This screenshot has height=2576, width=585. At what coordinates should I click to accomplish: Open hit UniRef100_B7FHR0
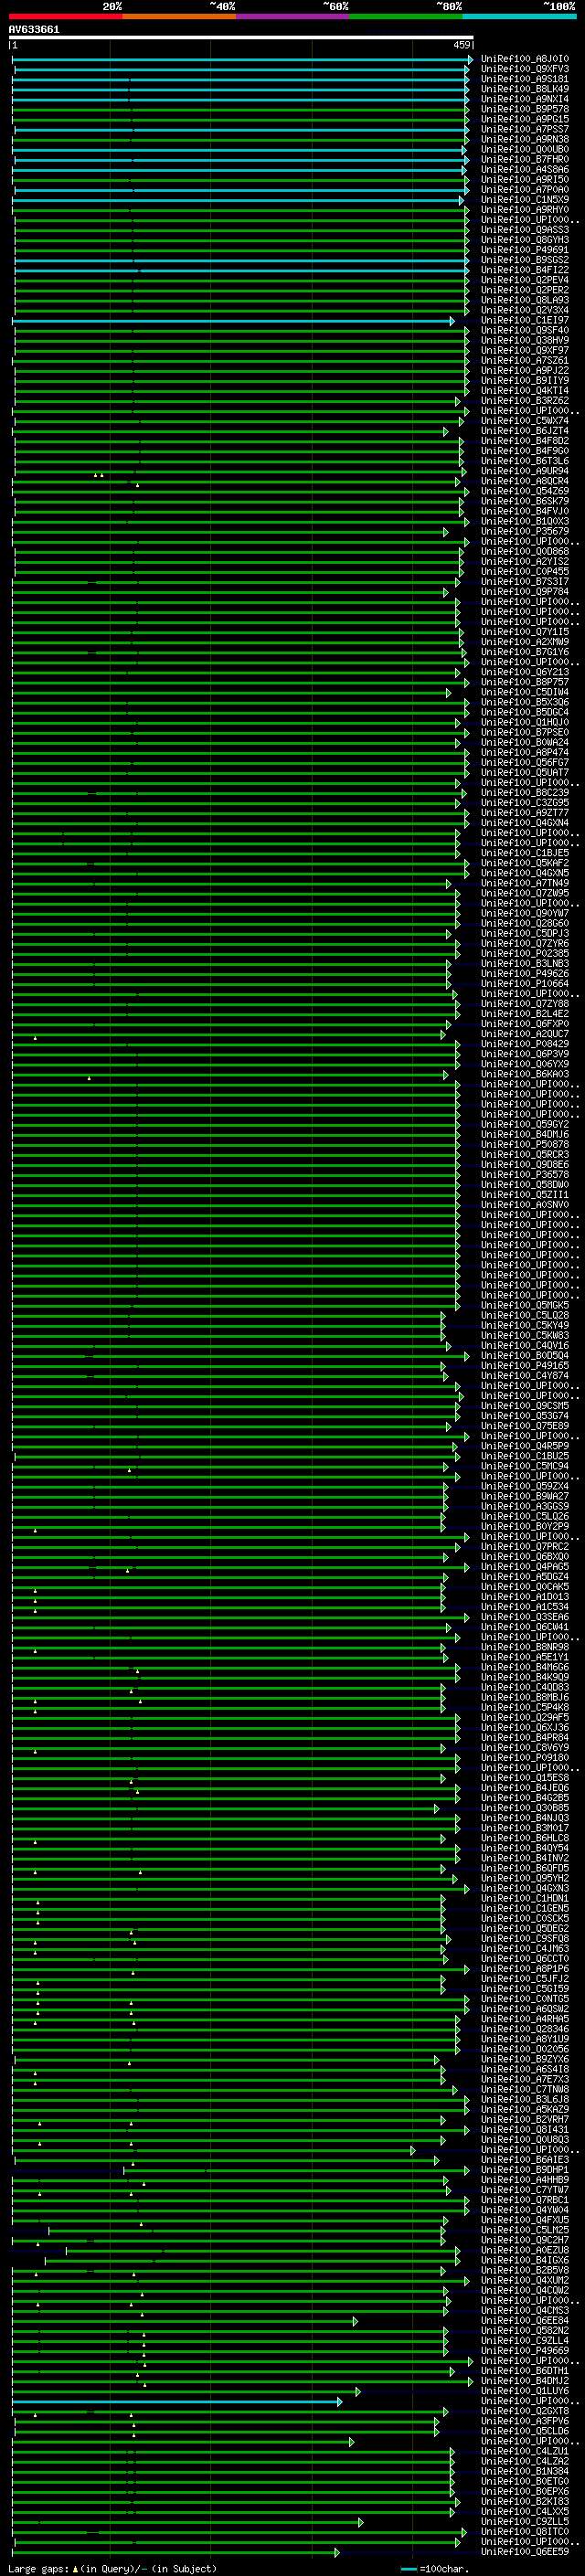[x=525, y=160]
